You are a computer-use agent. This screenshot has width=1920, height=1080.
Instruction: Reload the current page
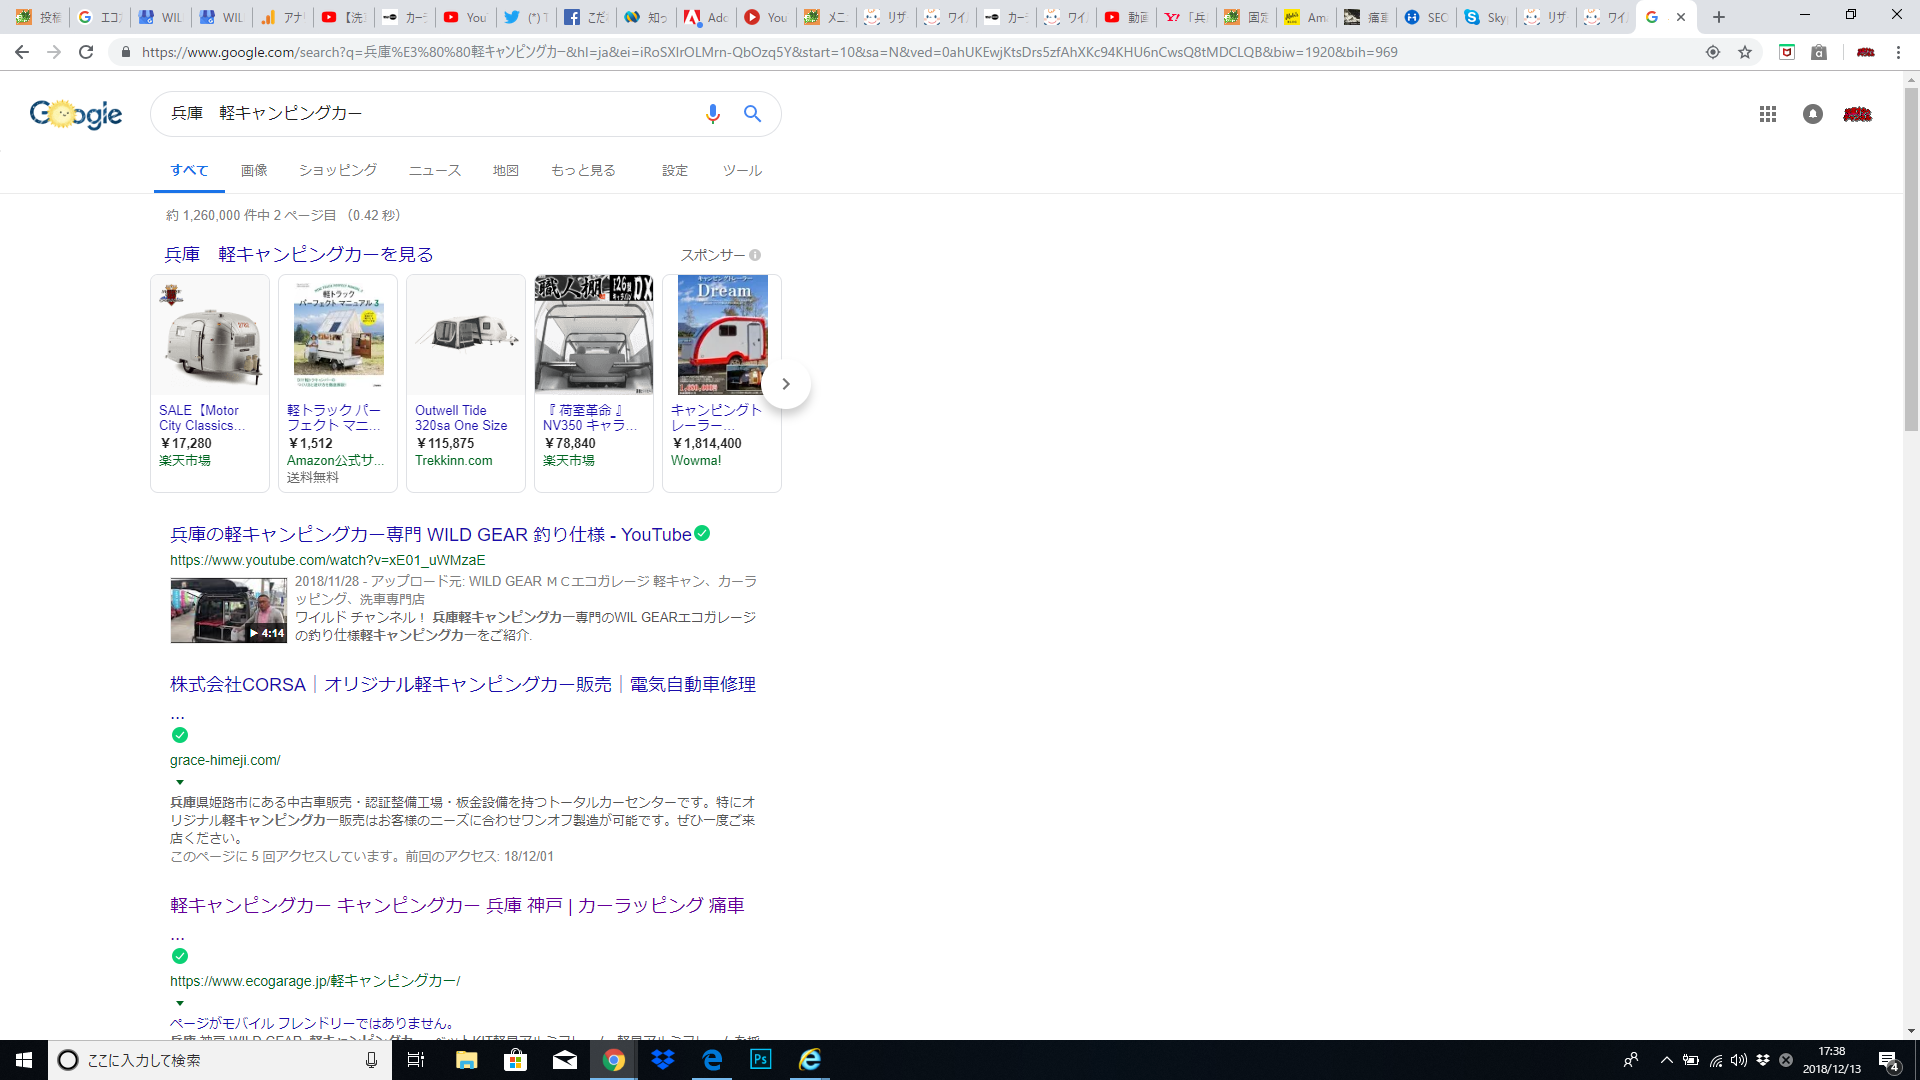[x=86, y=52]
